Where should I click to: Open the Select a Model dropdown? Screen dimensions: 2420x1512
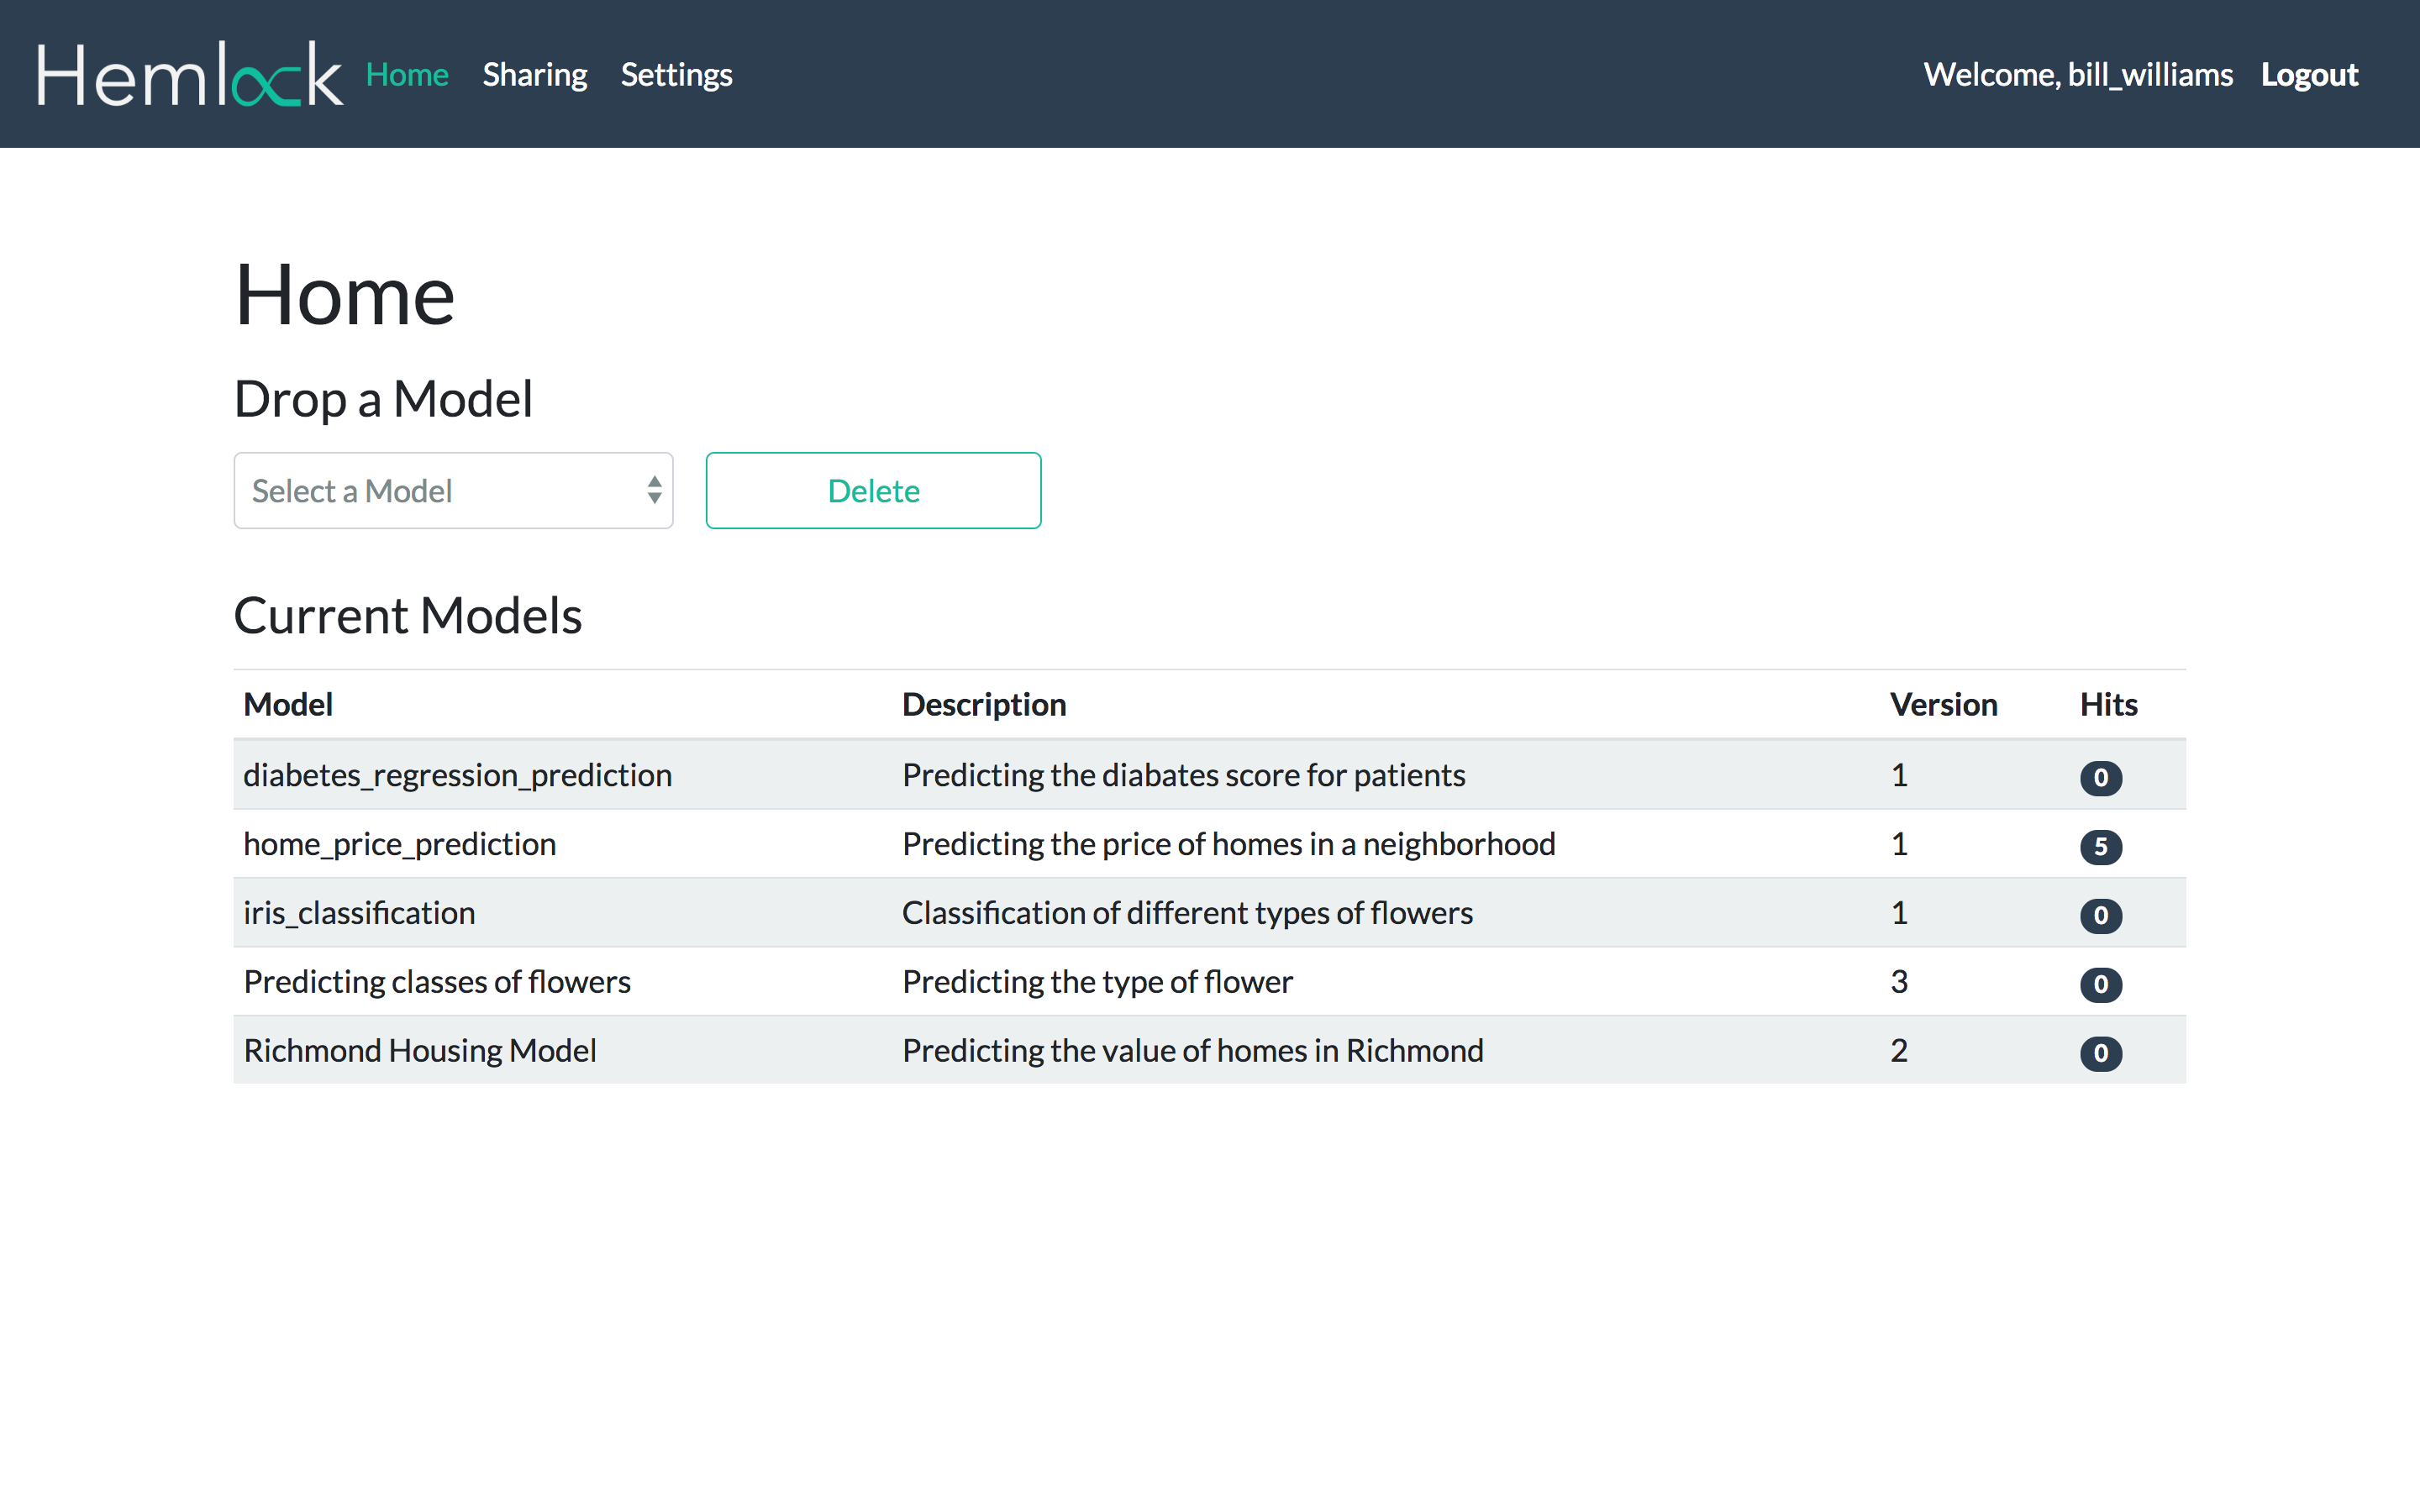coord(440,490)
